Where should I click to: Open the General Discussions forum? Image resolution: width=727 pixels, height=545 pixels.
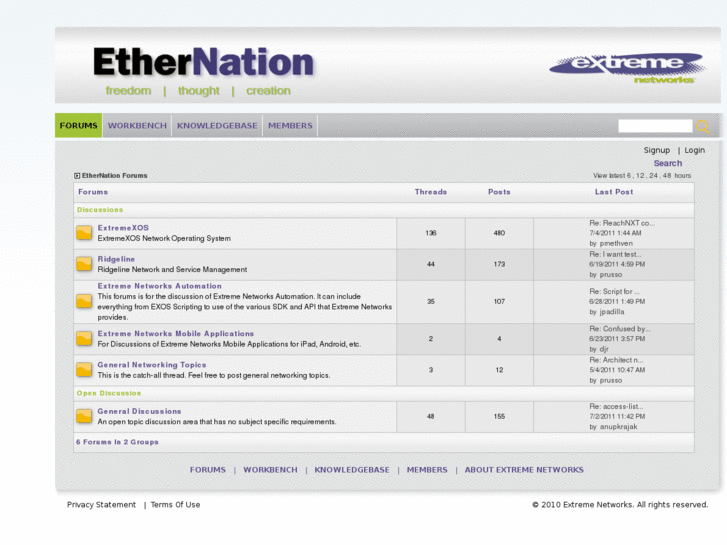point(139,411)
